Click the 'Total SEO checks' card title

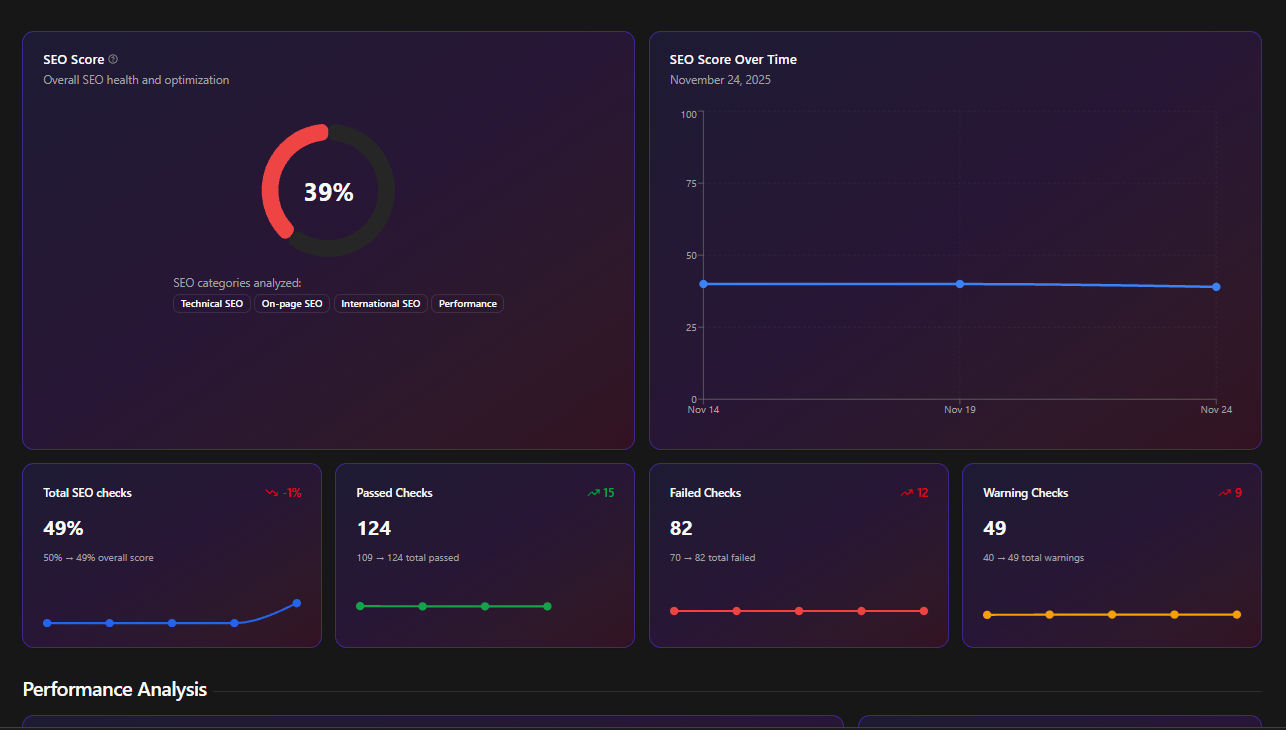88,493
